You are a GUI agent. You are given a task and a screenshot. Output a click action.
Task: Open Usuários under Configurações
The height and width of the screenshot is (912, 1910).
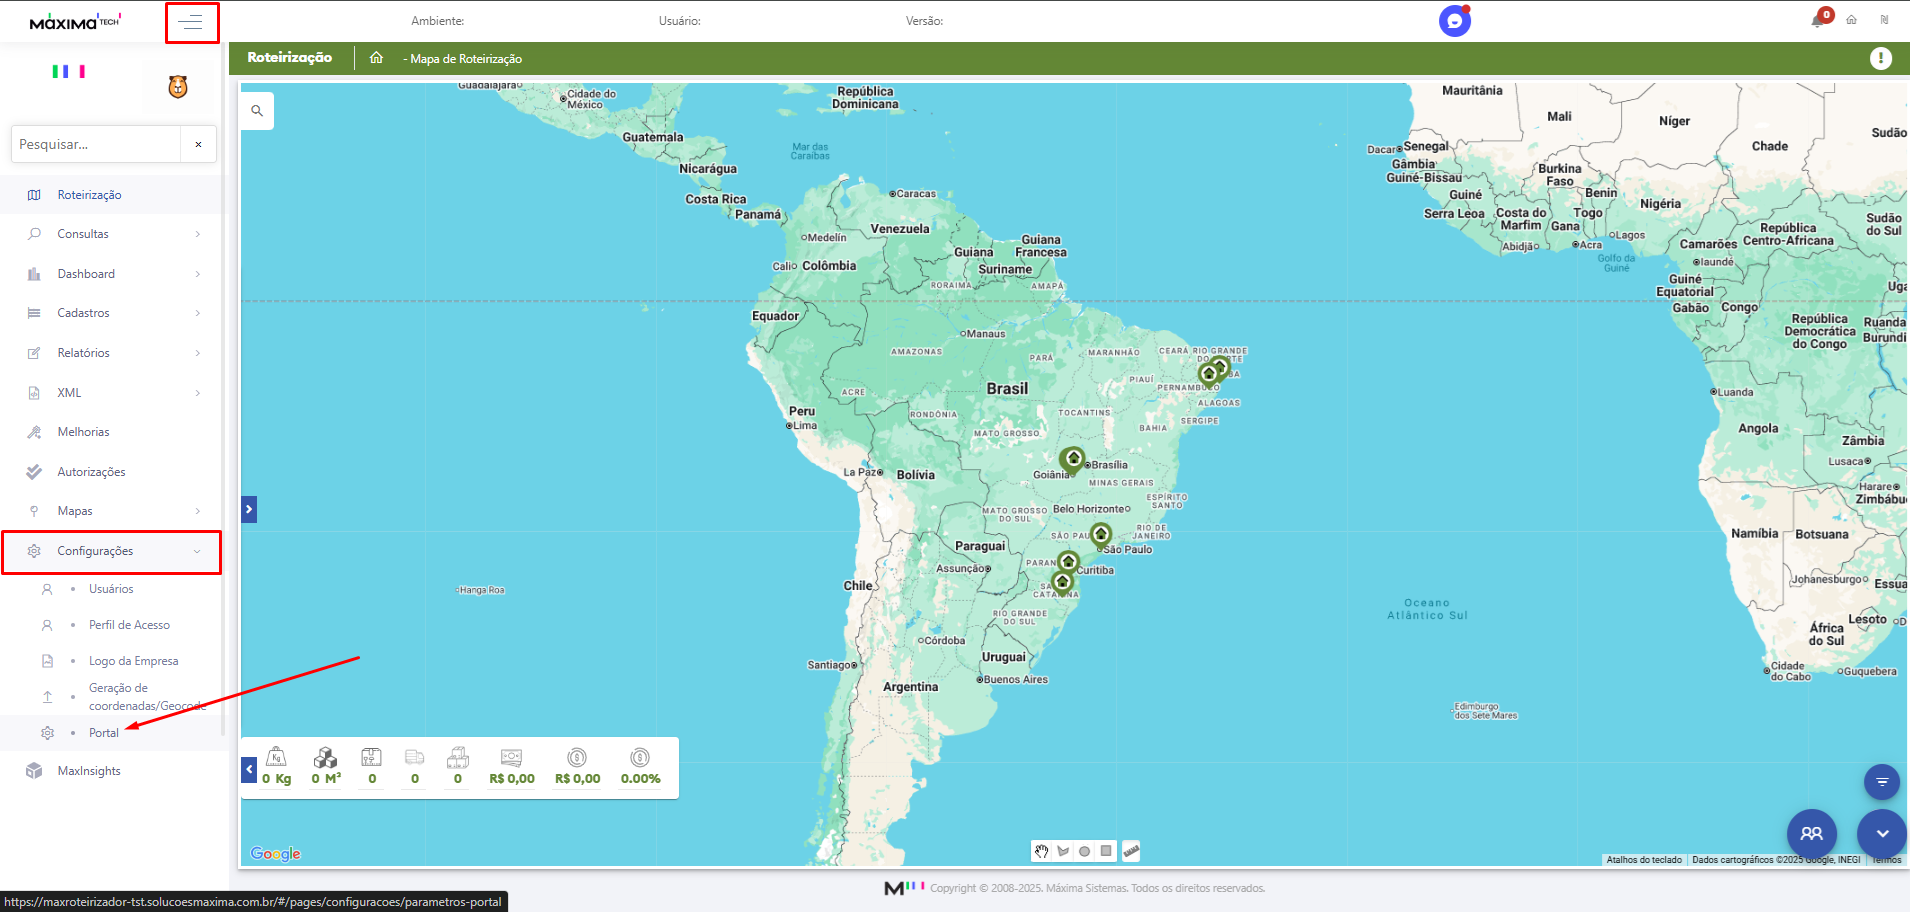[x=111, y=589]
